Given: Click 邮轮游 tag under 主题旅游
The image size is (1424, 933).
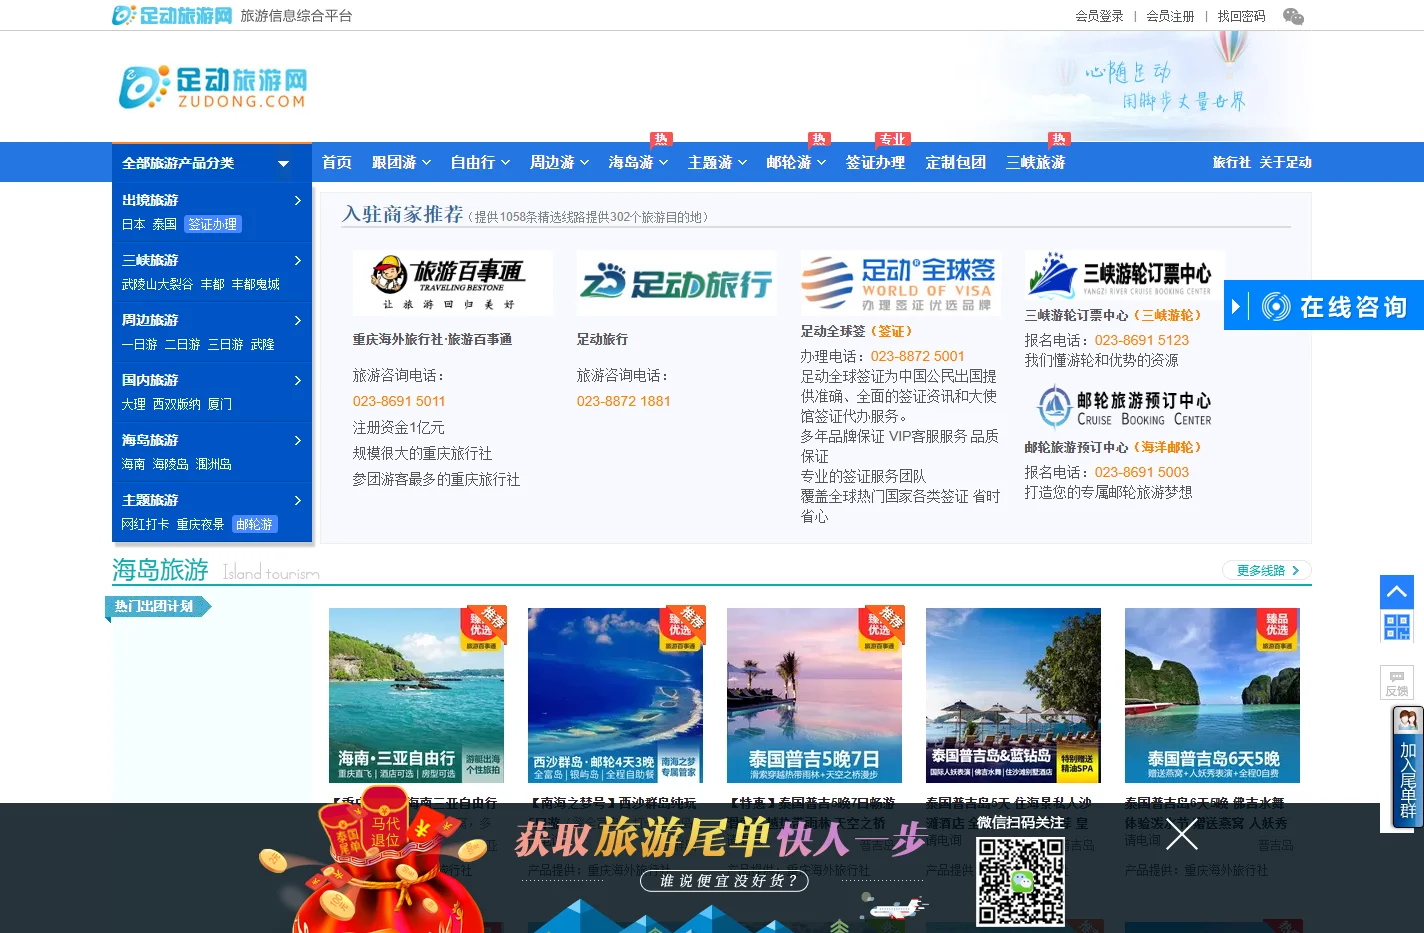Looking at the screenshot, I should coord(254,524).
